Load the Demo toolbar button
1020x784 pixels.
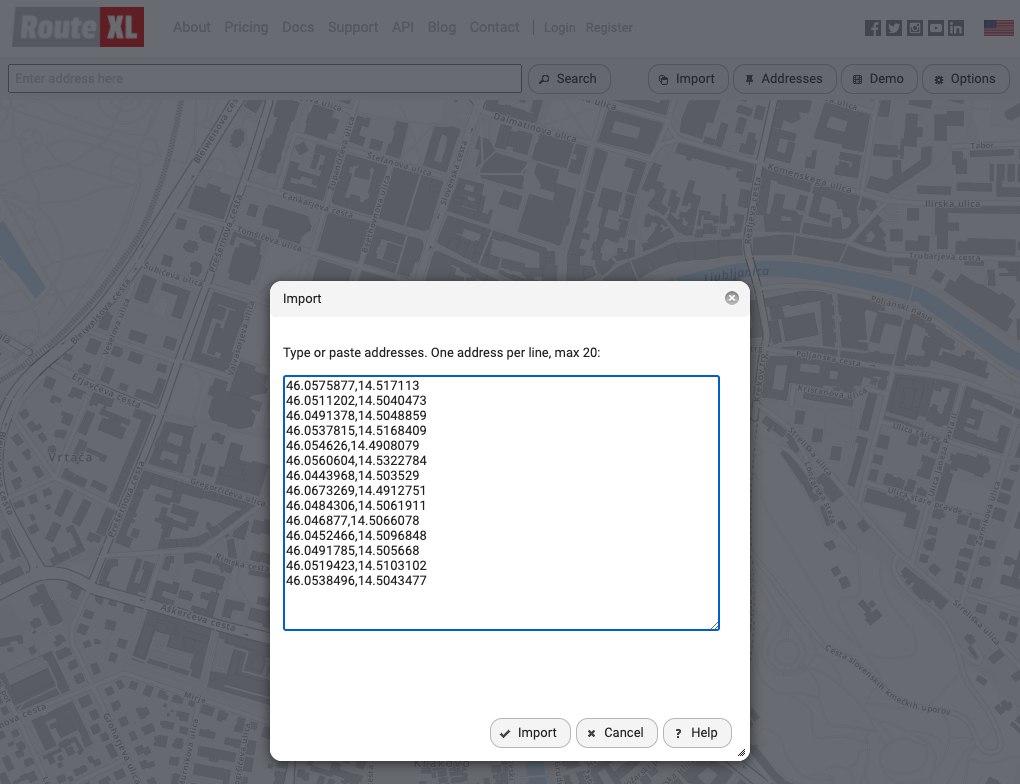(x=879, y=79)
